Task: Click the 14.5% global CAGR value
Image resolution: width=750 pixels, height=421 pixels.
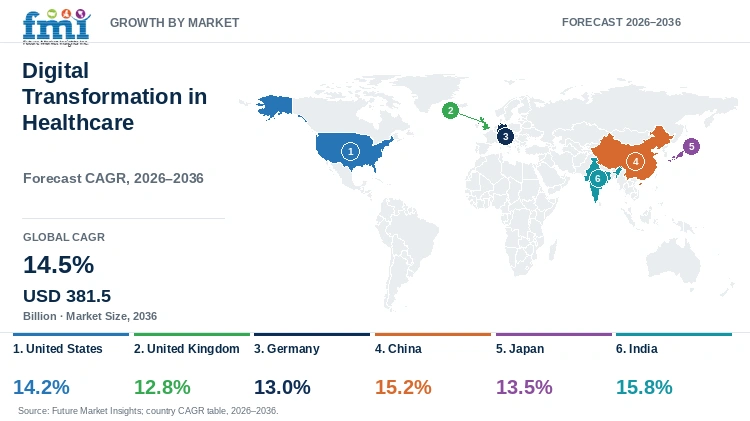Action: (x=58, y=265)
